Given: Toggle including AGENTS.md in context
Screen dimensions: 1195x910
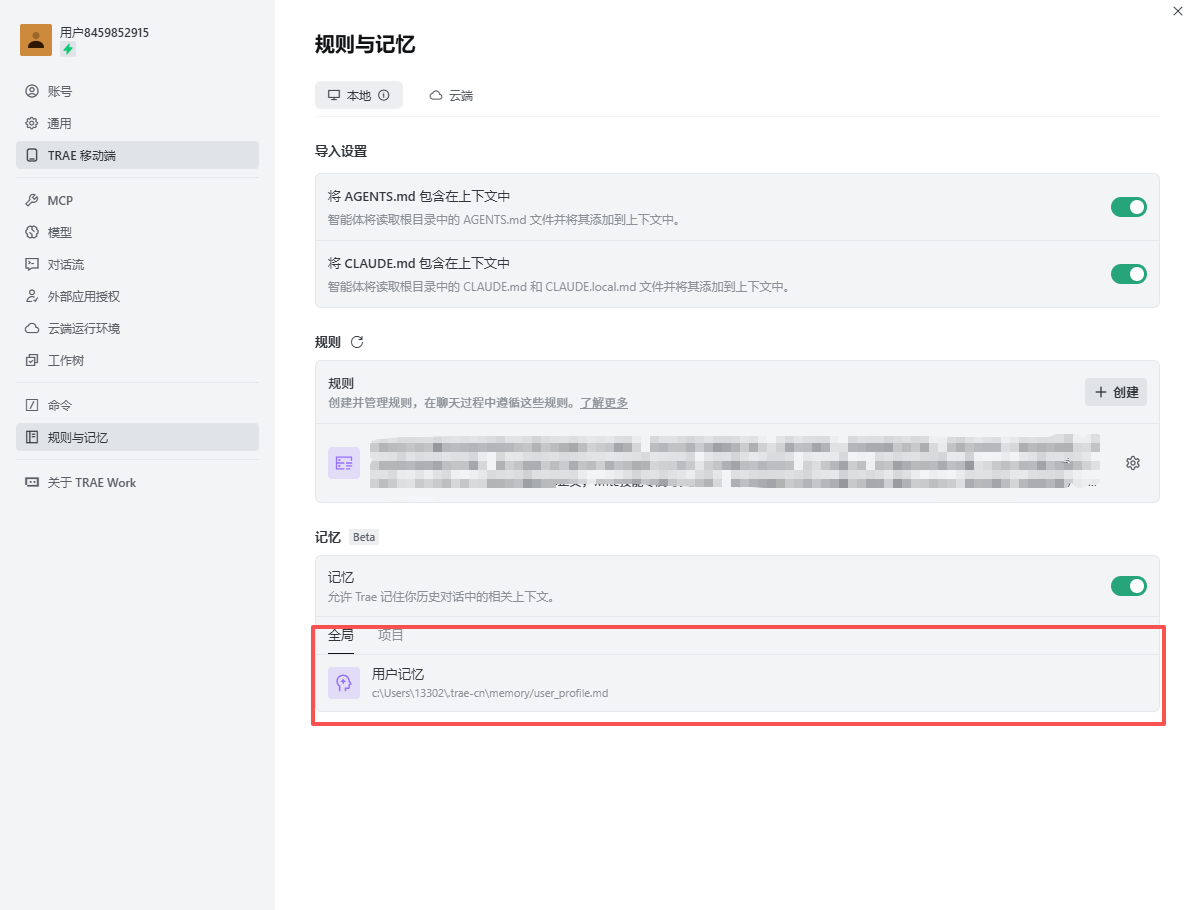Looking at the screenshot, I should (1129, 207).
